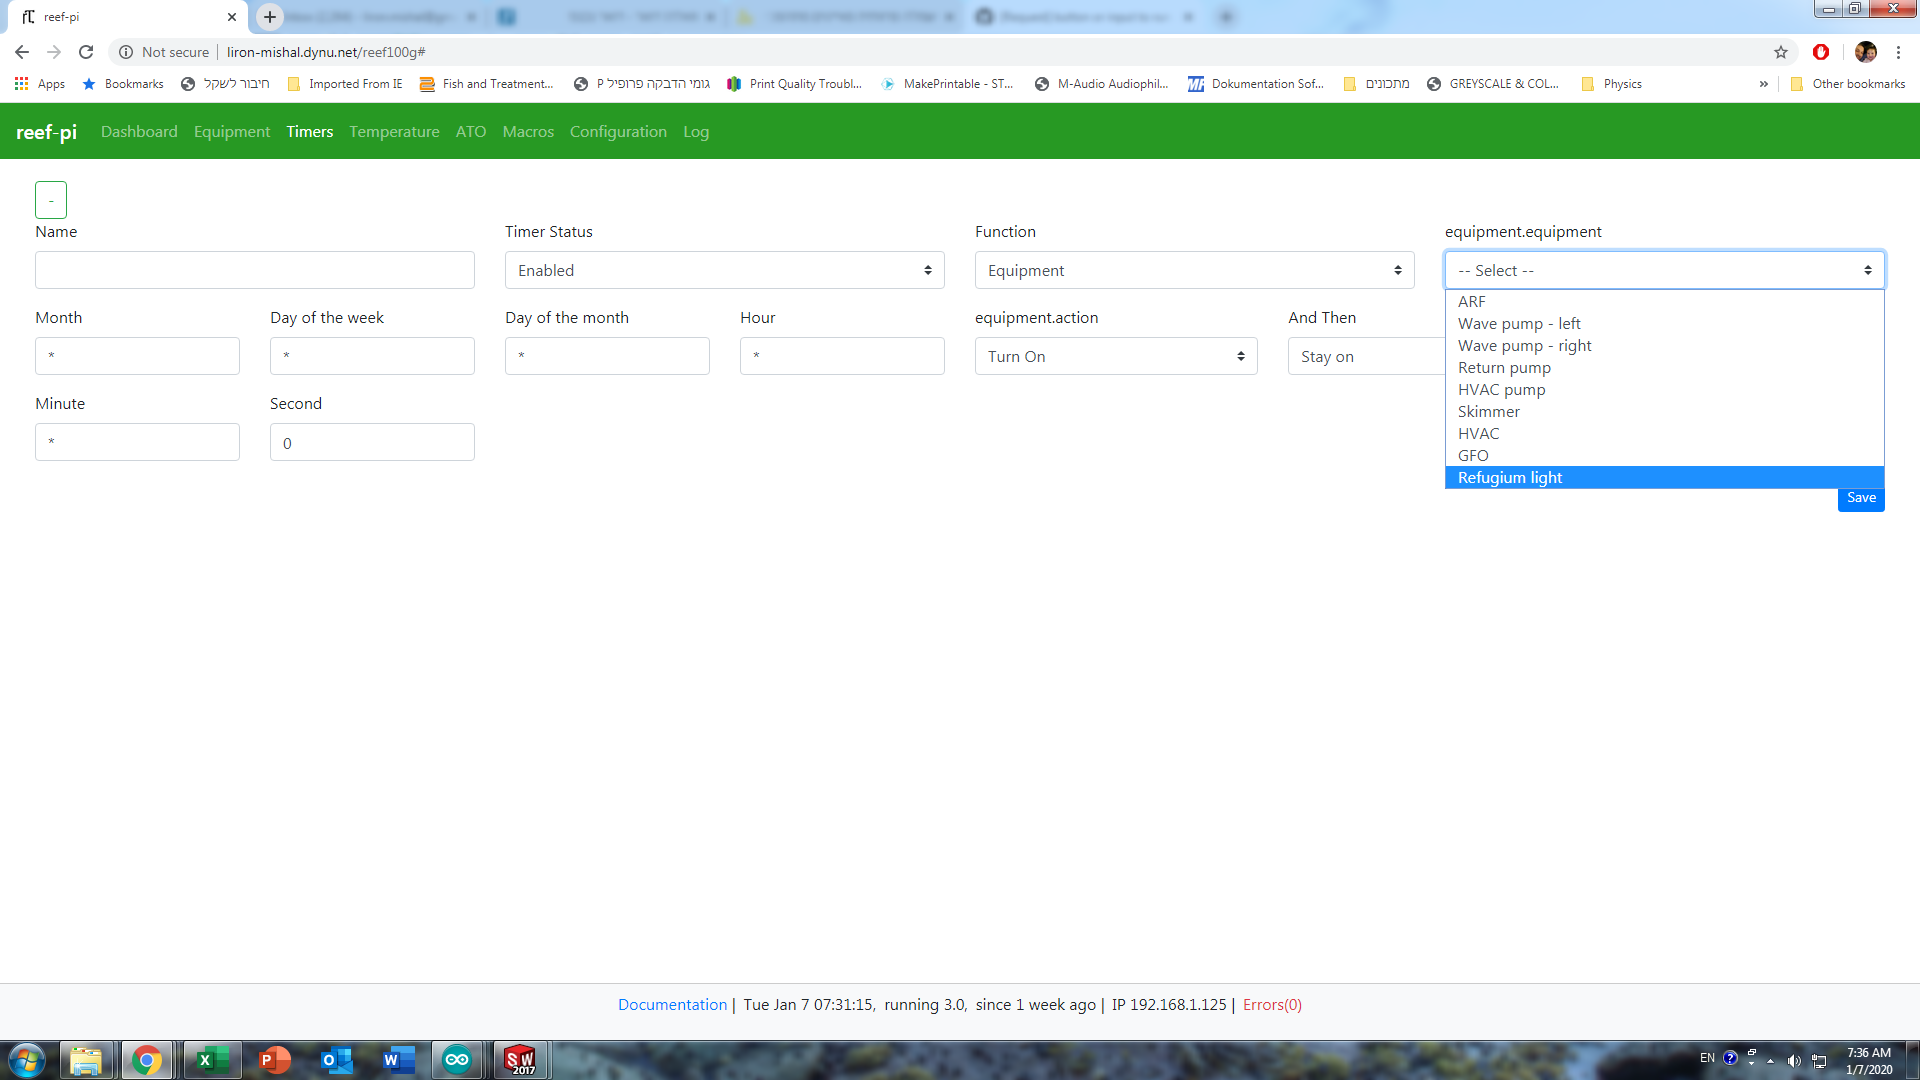
Task: Click the Opera extension icon in toolbar
Action: pyautogui.click(x=1821, y=52)
